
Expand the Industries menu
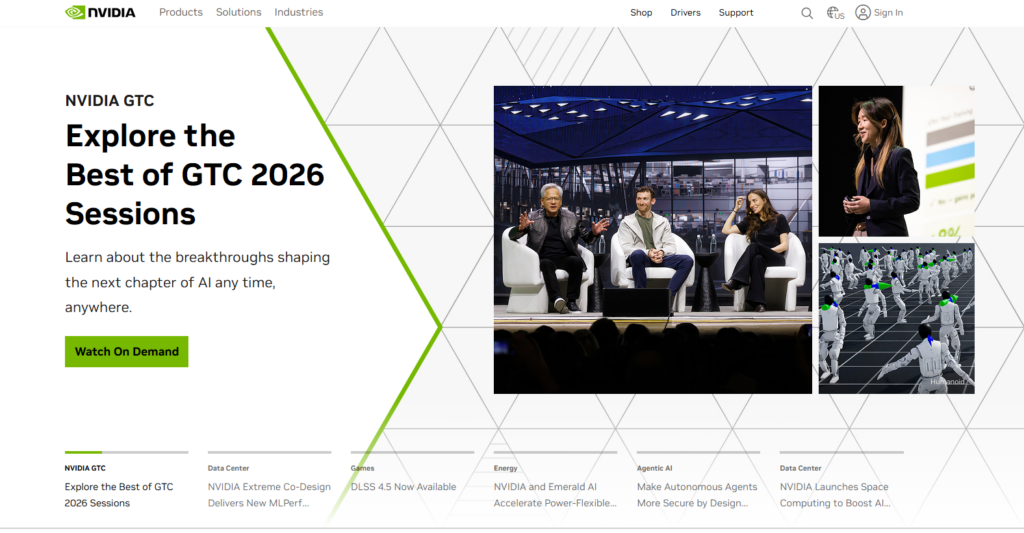298,12
